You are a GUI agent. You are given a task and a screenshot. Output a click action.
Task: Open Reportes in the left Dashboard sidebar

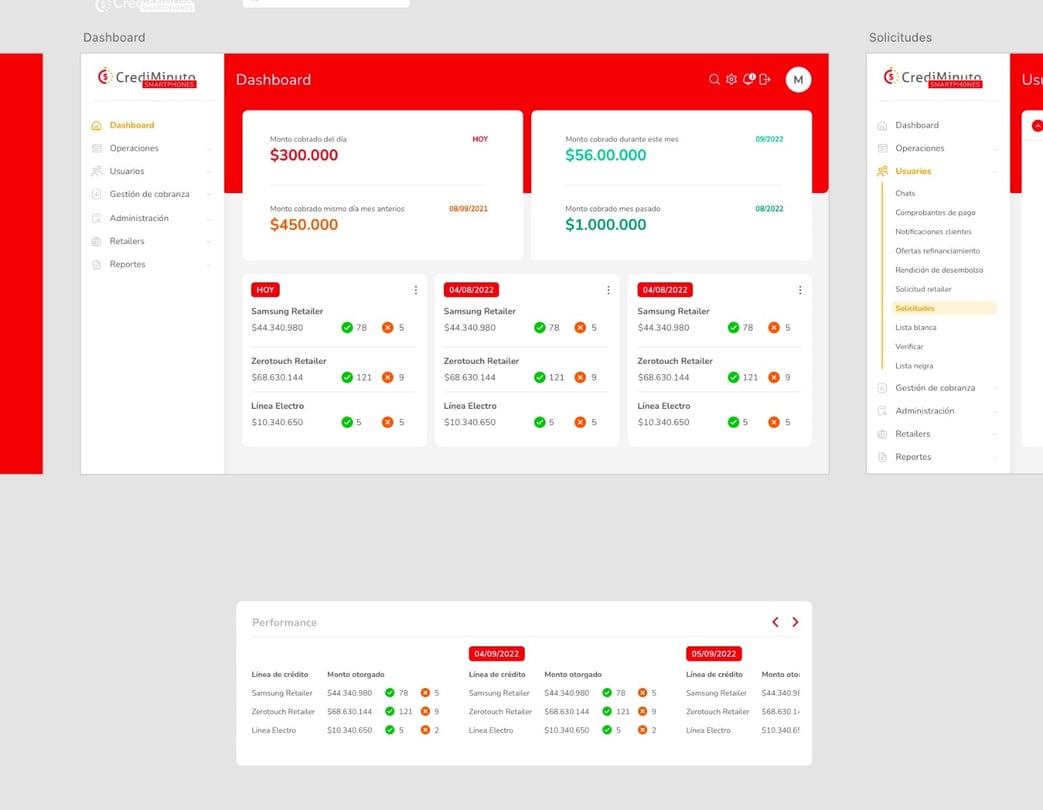pos(127,264)
